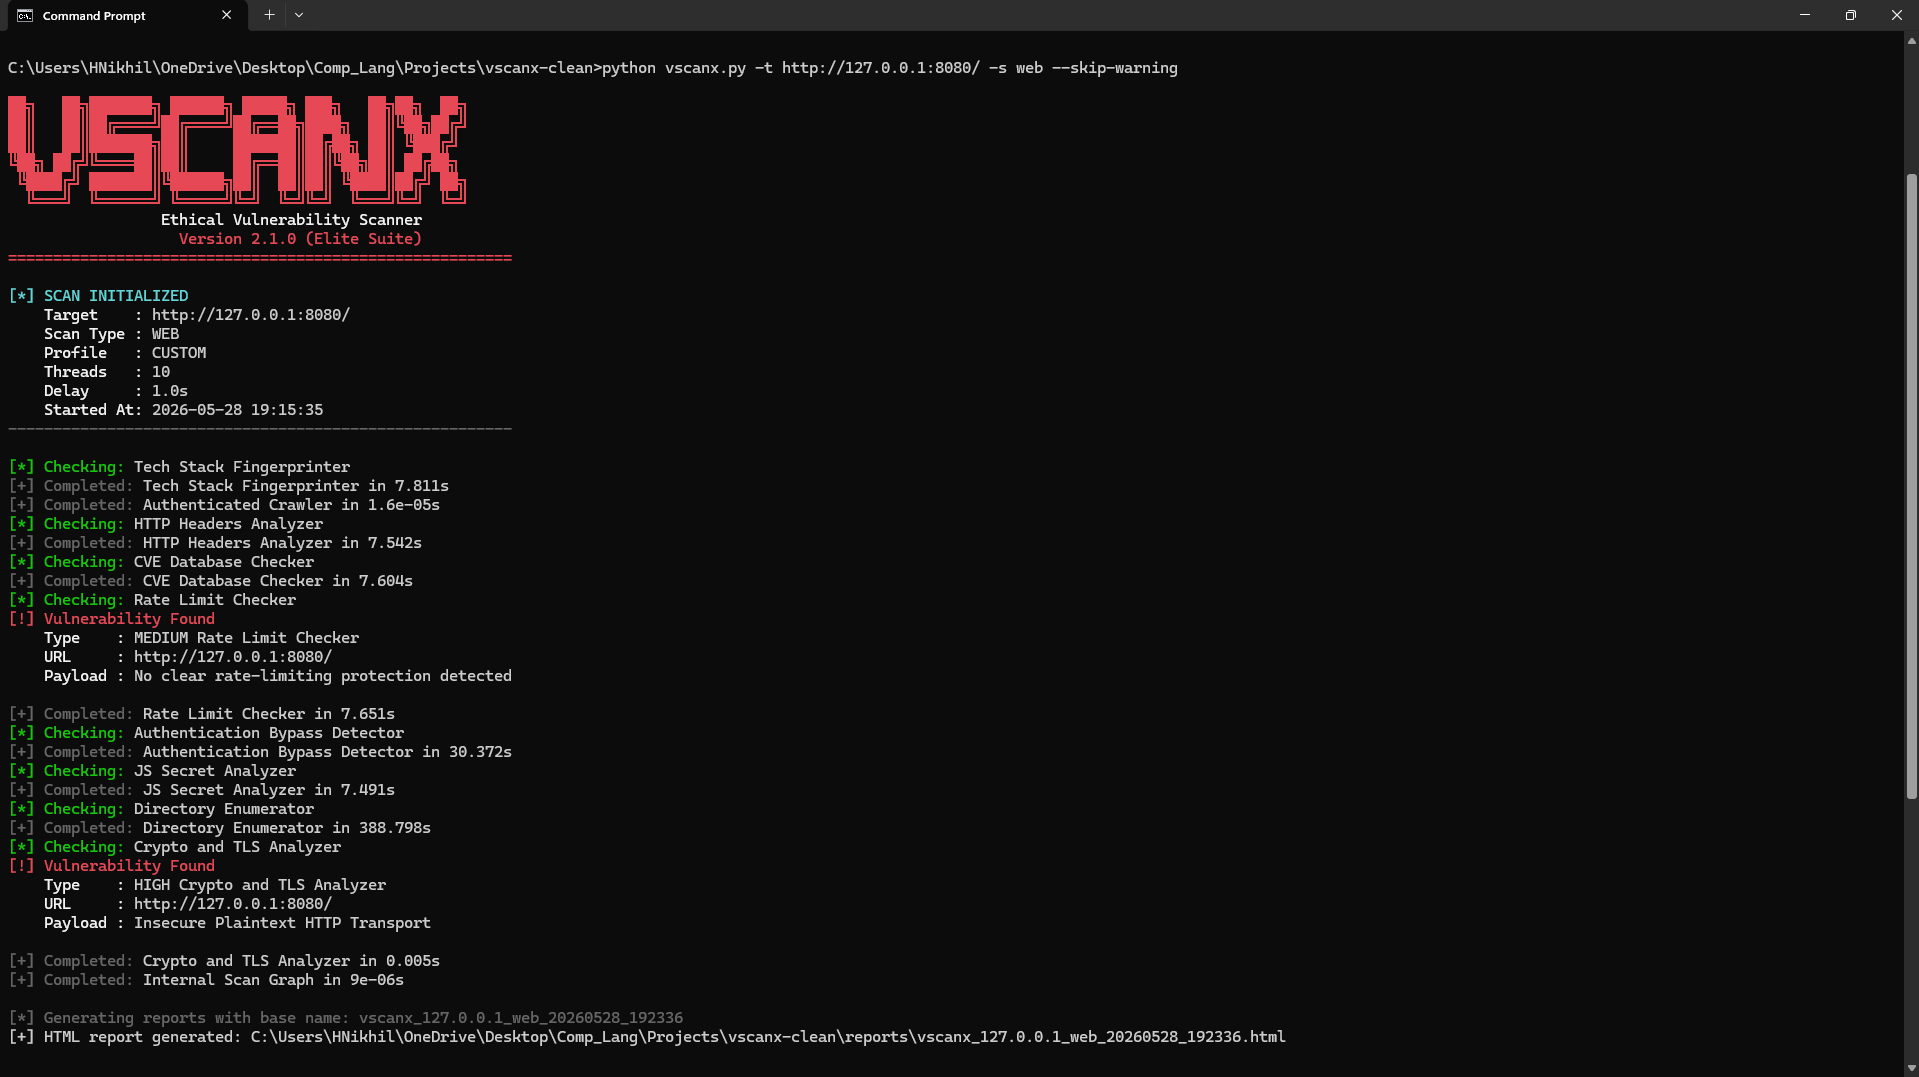
Task: Click 'Generating reports with base name' line
Action: (346, 1018)
